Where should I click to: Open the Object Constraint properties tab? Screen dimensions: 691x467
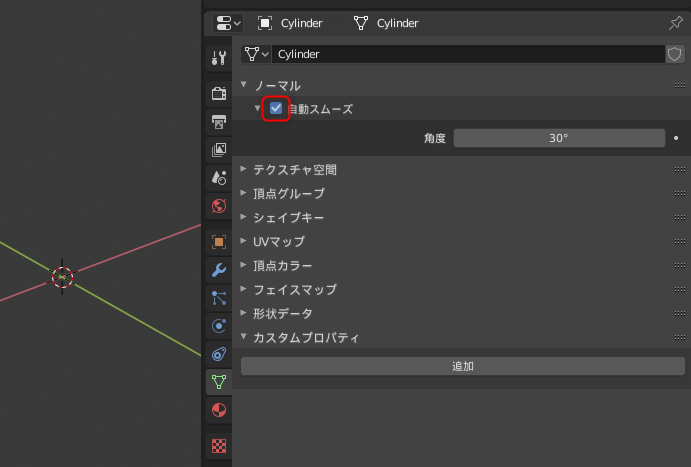[219, 354]
